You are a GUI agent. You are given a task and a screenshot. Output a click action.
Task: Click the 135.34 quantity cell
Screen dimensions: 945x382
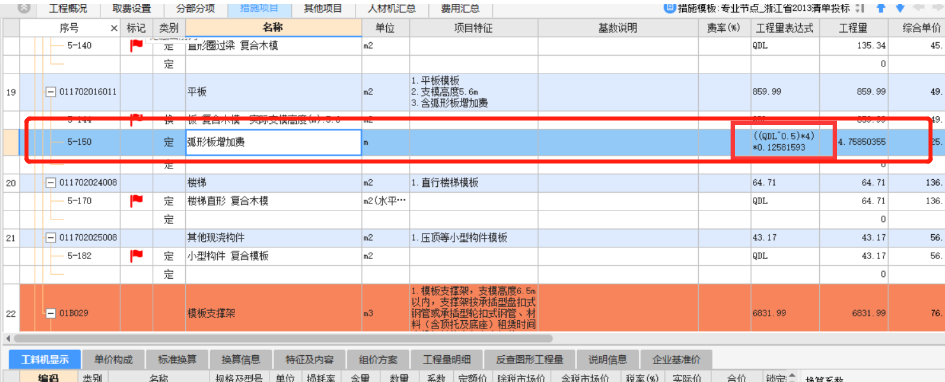853,46
